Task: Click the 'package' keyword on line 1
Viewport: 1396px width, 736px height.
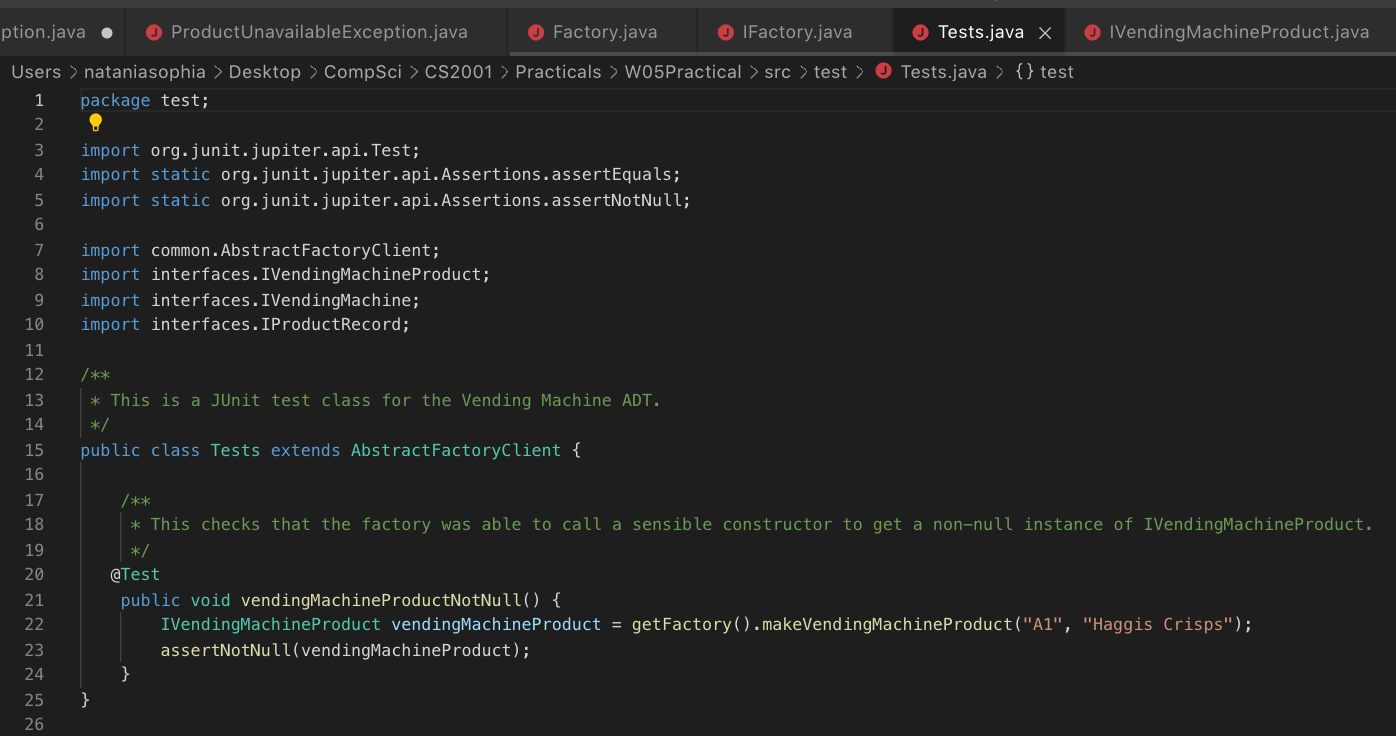Action: pos(116,100)
